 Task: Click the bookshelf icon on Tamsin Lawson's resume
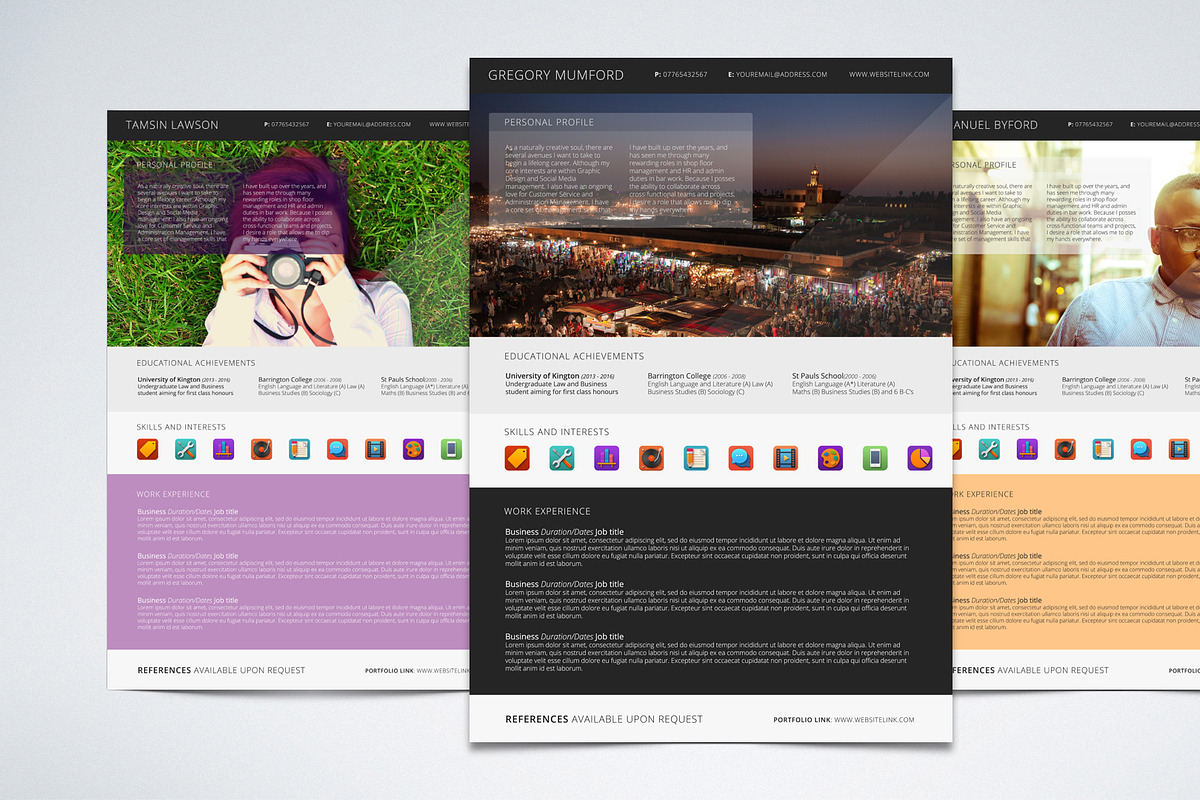point(224,449)
